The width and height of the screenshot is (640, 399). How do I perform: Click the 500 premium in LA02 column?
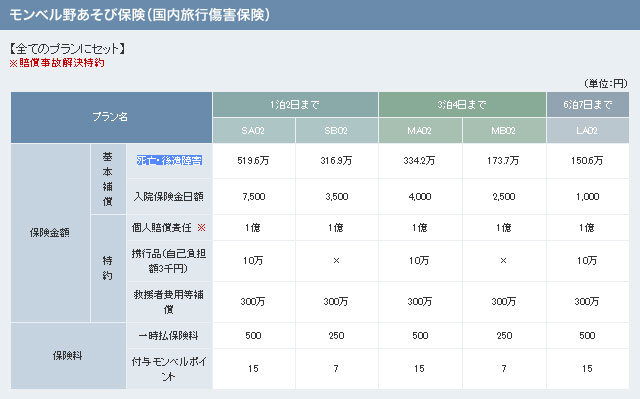tap(587, 336)
